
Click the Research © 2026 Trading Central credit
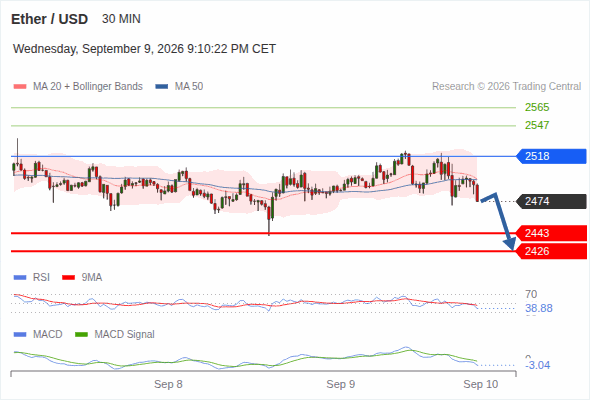[x=506, y=87]
